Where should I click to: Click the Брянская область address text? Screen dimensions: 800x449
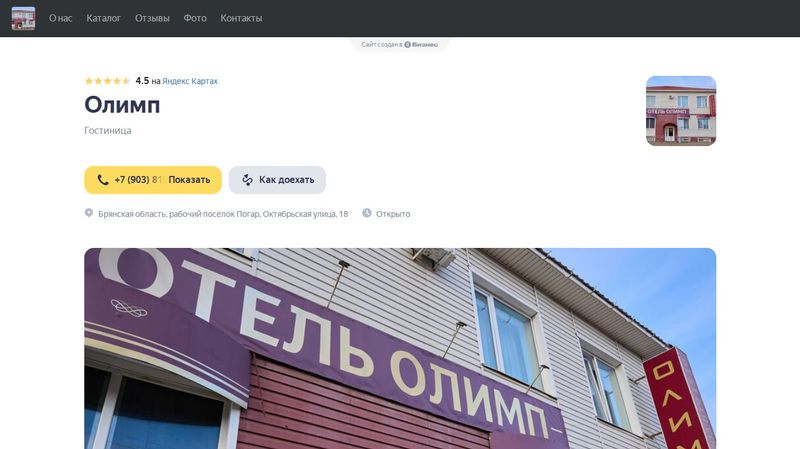(x=223, y=214)
